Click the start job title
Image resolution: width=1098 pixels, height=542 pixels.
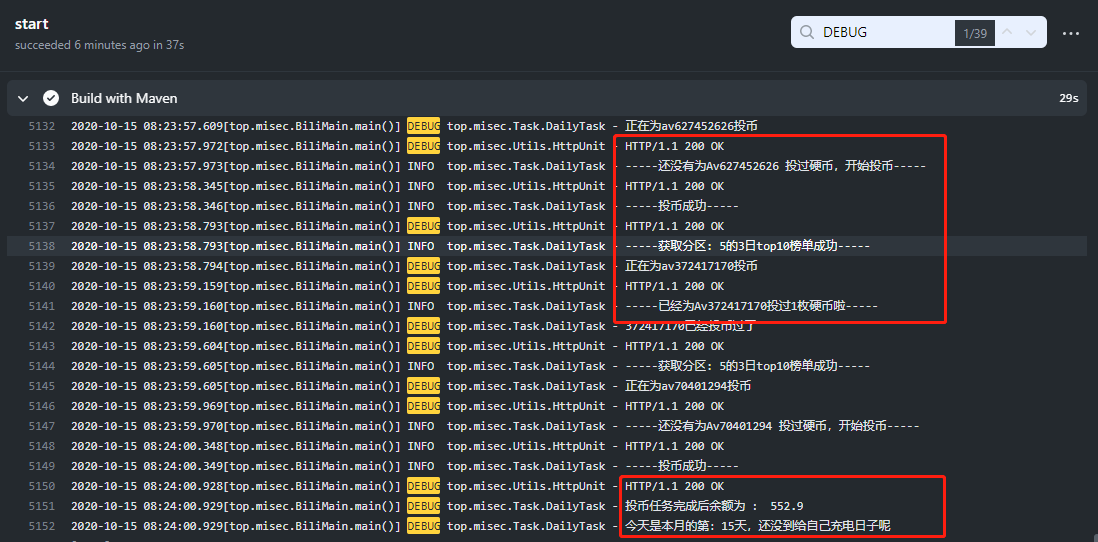tap(32, 24)
